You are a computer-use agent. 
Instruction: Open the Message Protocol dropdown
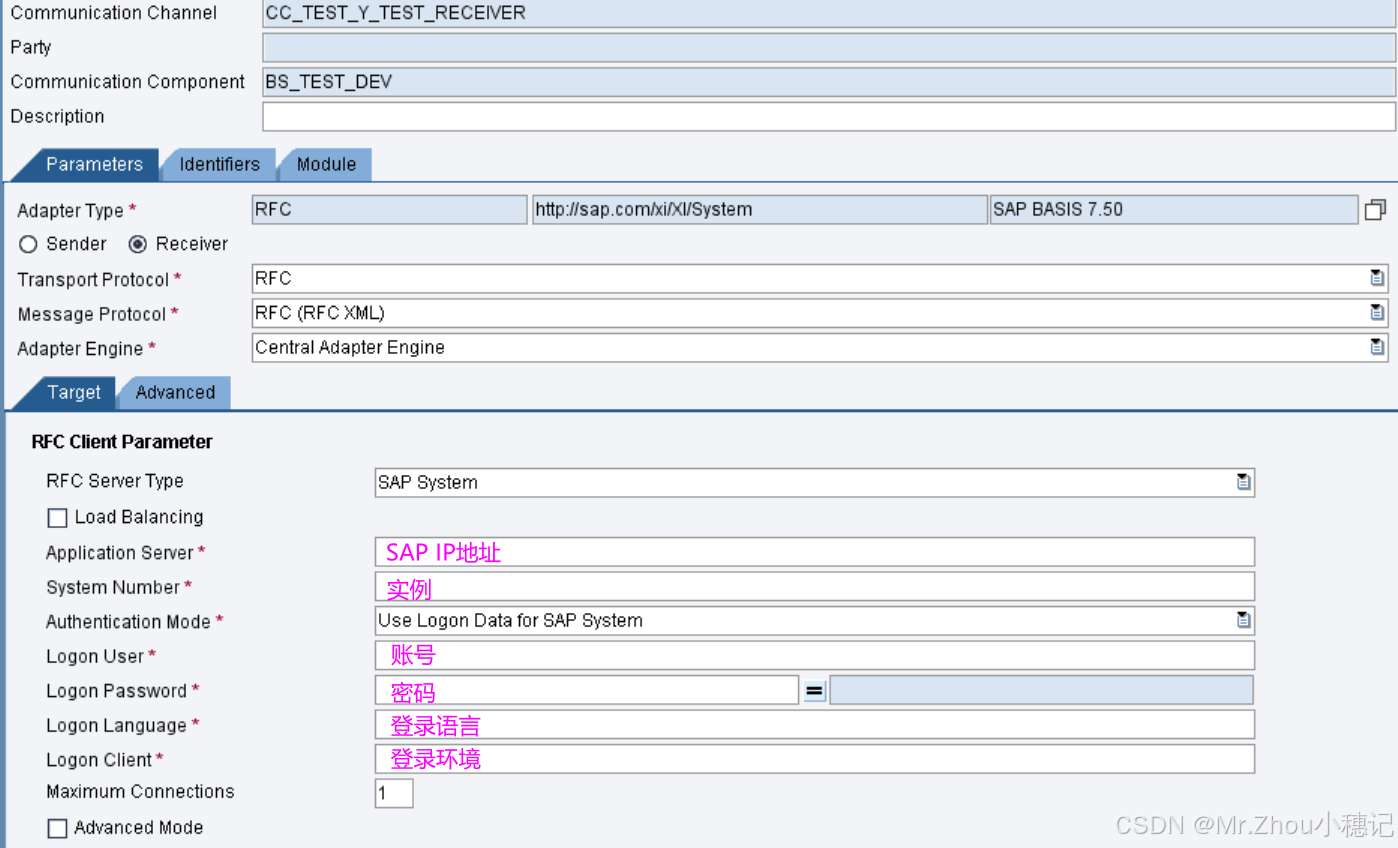point(1376,312)
